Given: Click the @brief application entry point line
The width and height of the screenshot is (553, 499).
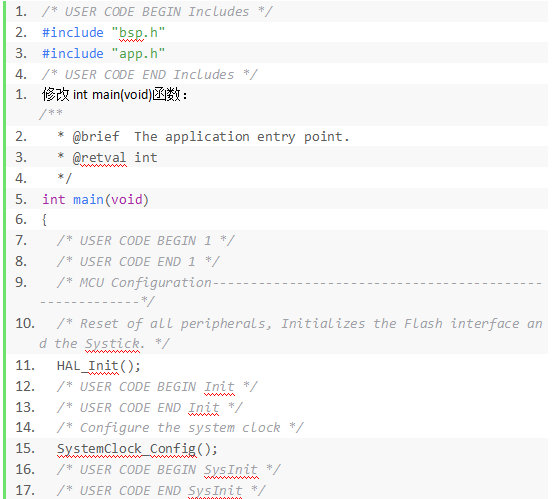Looking at the screenshot, I should [203, 137].
